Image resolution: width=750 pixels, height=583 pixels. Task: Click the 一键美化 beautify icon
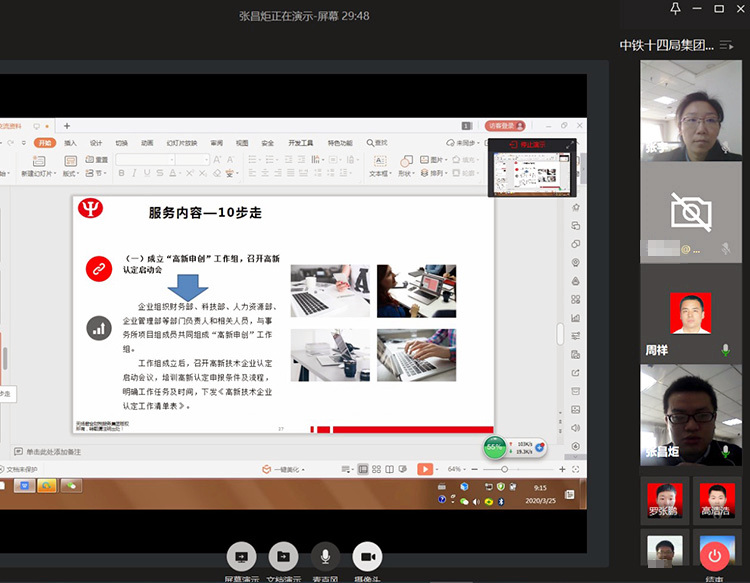[267, 469]
